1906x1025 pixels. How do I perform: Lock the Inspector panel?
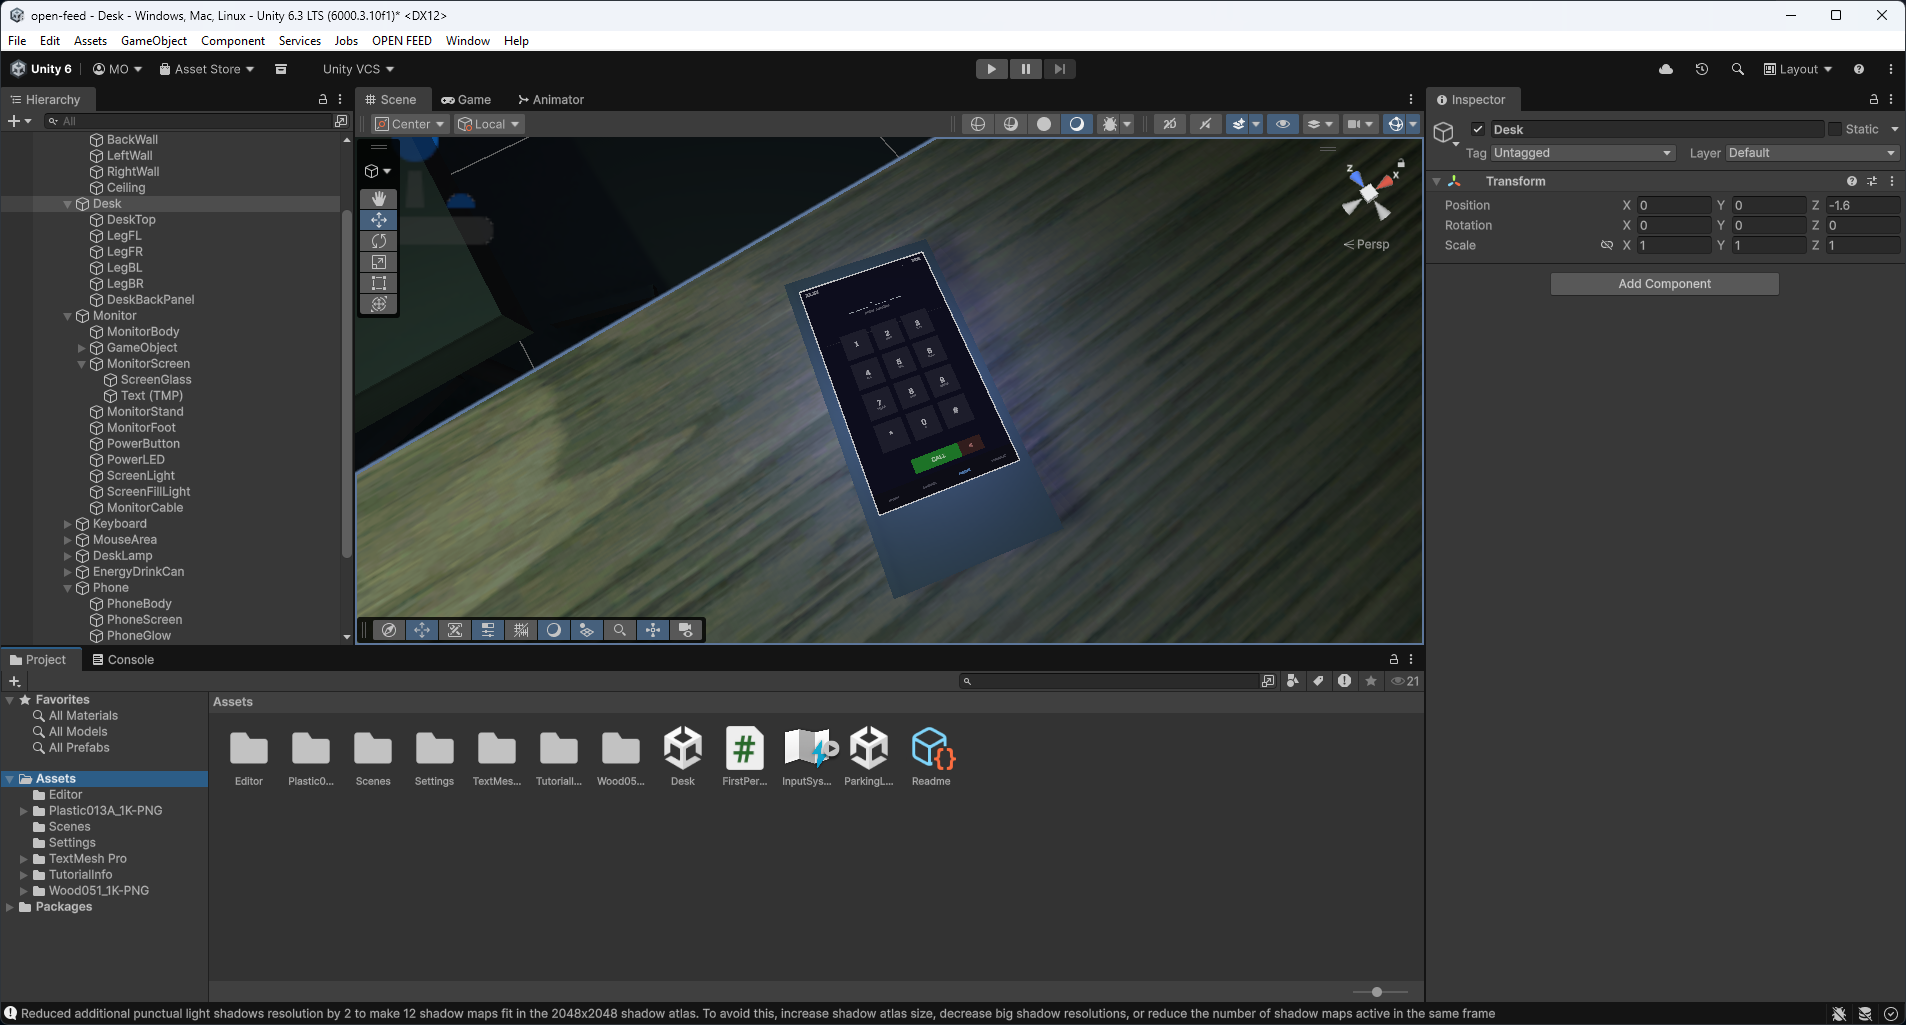pyautogui.click(x=1874, y=100)
